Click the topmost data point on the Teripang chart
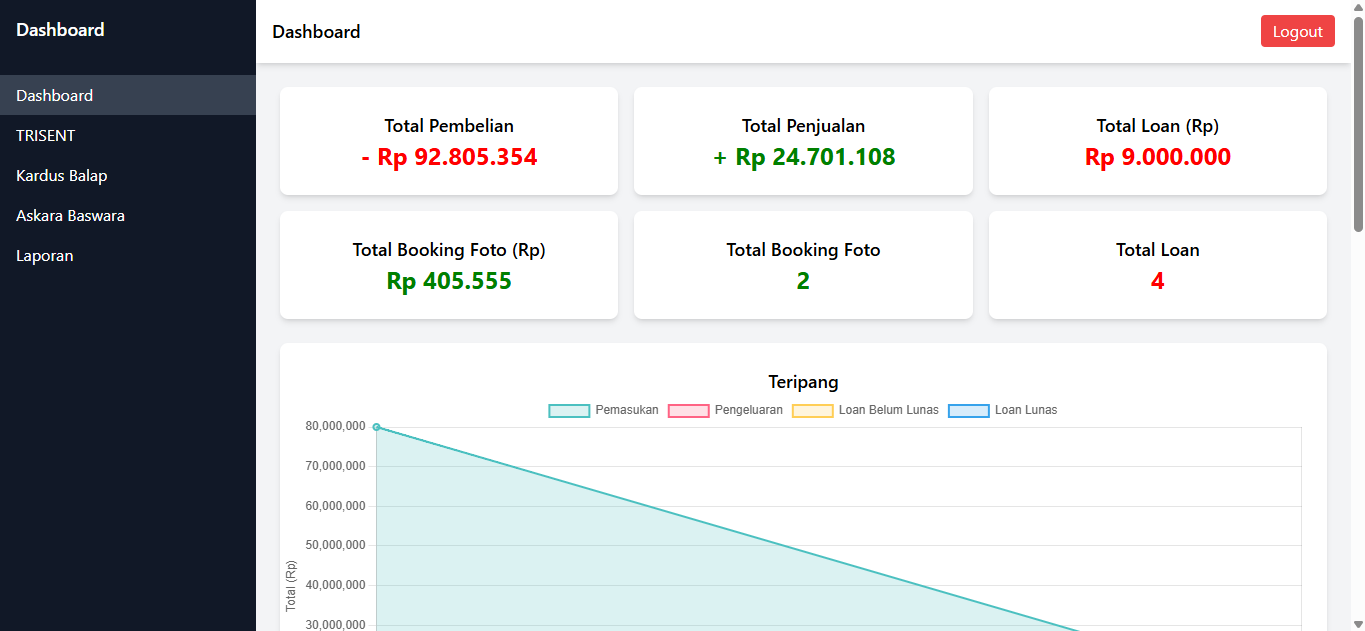This screenshot has height=631, width=1365. 377,425
